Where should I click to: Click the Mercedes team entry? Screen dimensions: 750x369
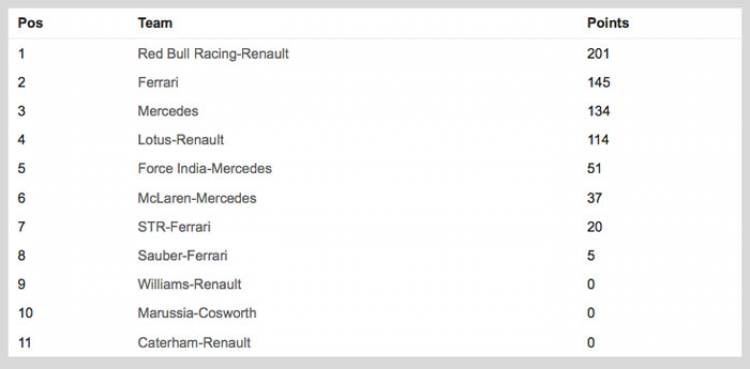168,111
